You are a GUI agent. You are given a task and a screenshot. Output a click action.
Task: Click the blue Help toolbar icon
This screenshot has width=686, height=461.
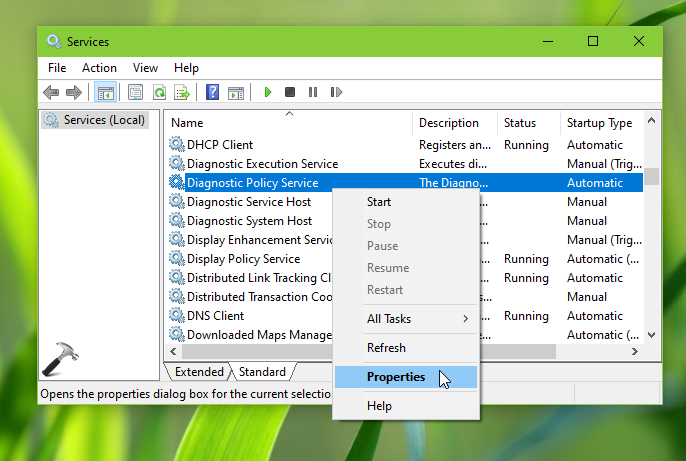212,92
